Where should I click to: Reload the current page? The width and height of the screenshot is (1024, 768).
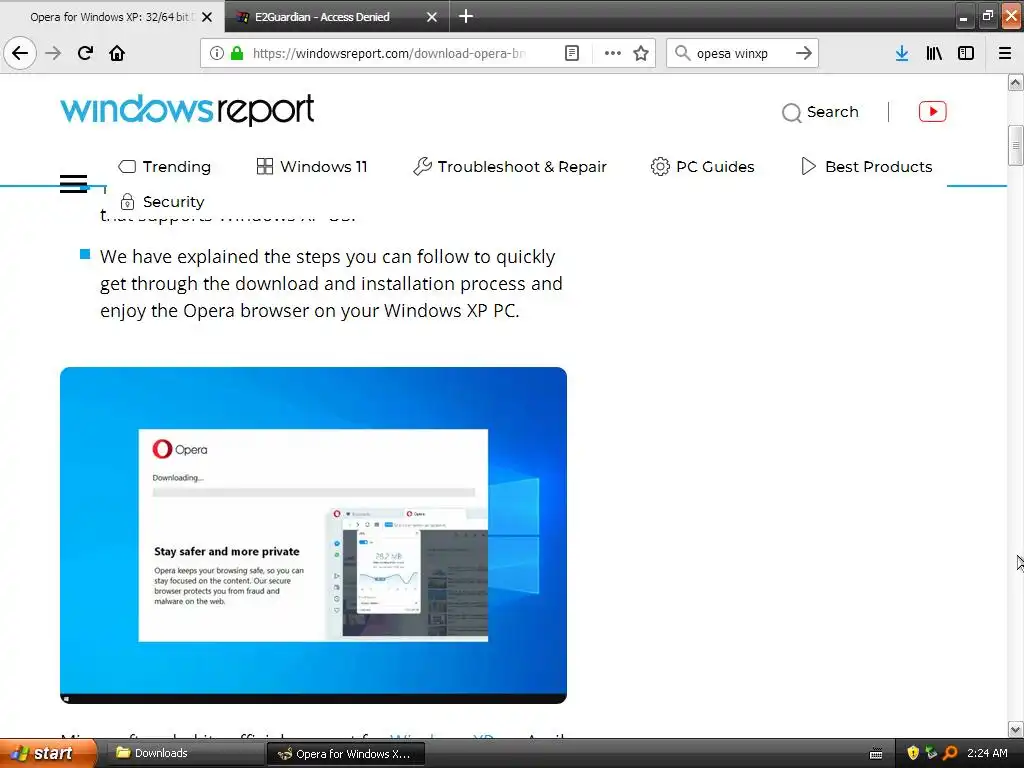85,53
